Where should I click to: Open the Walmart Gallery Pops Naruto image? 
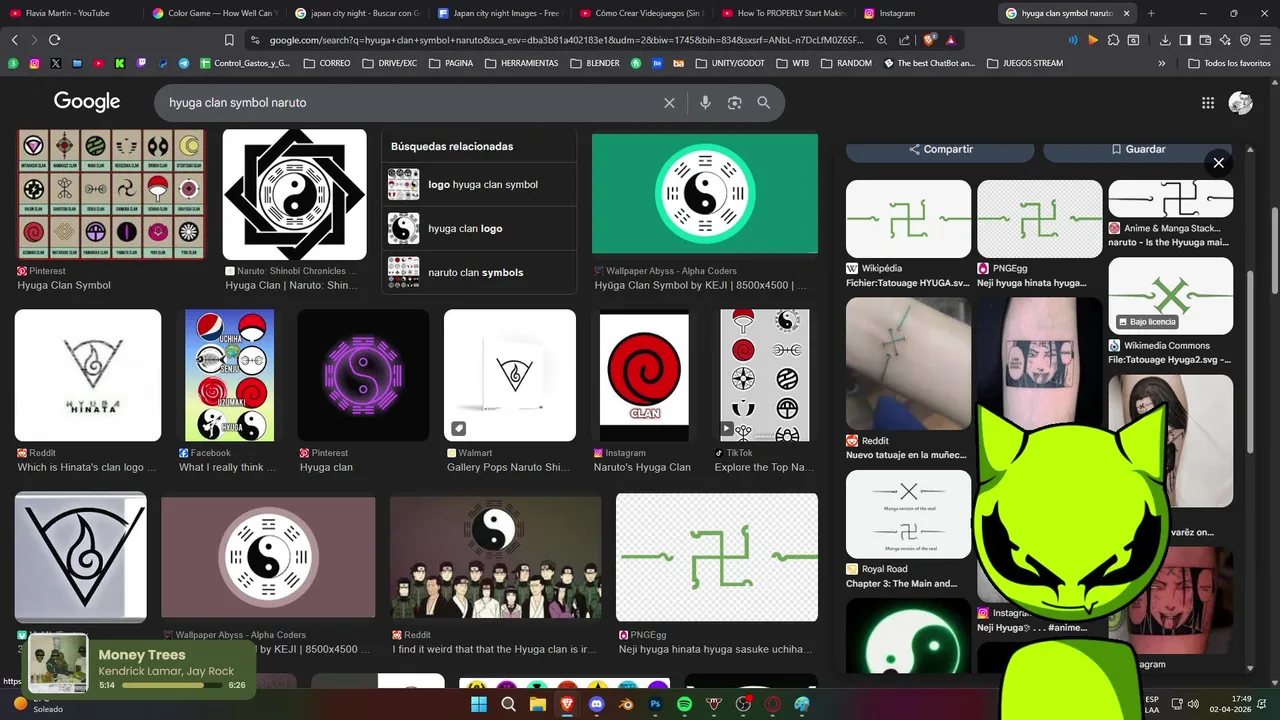(x=510, y=375)
